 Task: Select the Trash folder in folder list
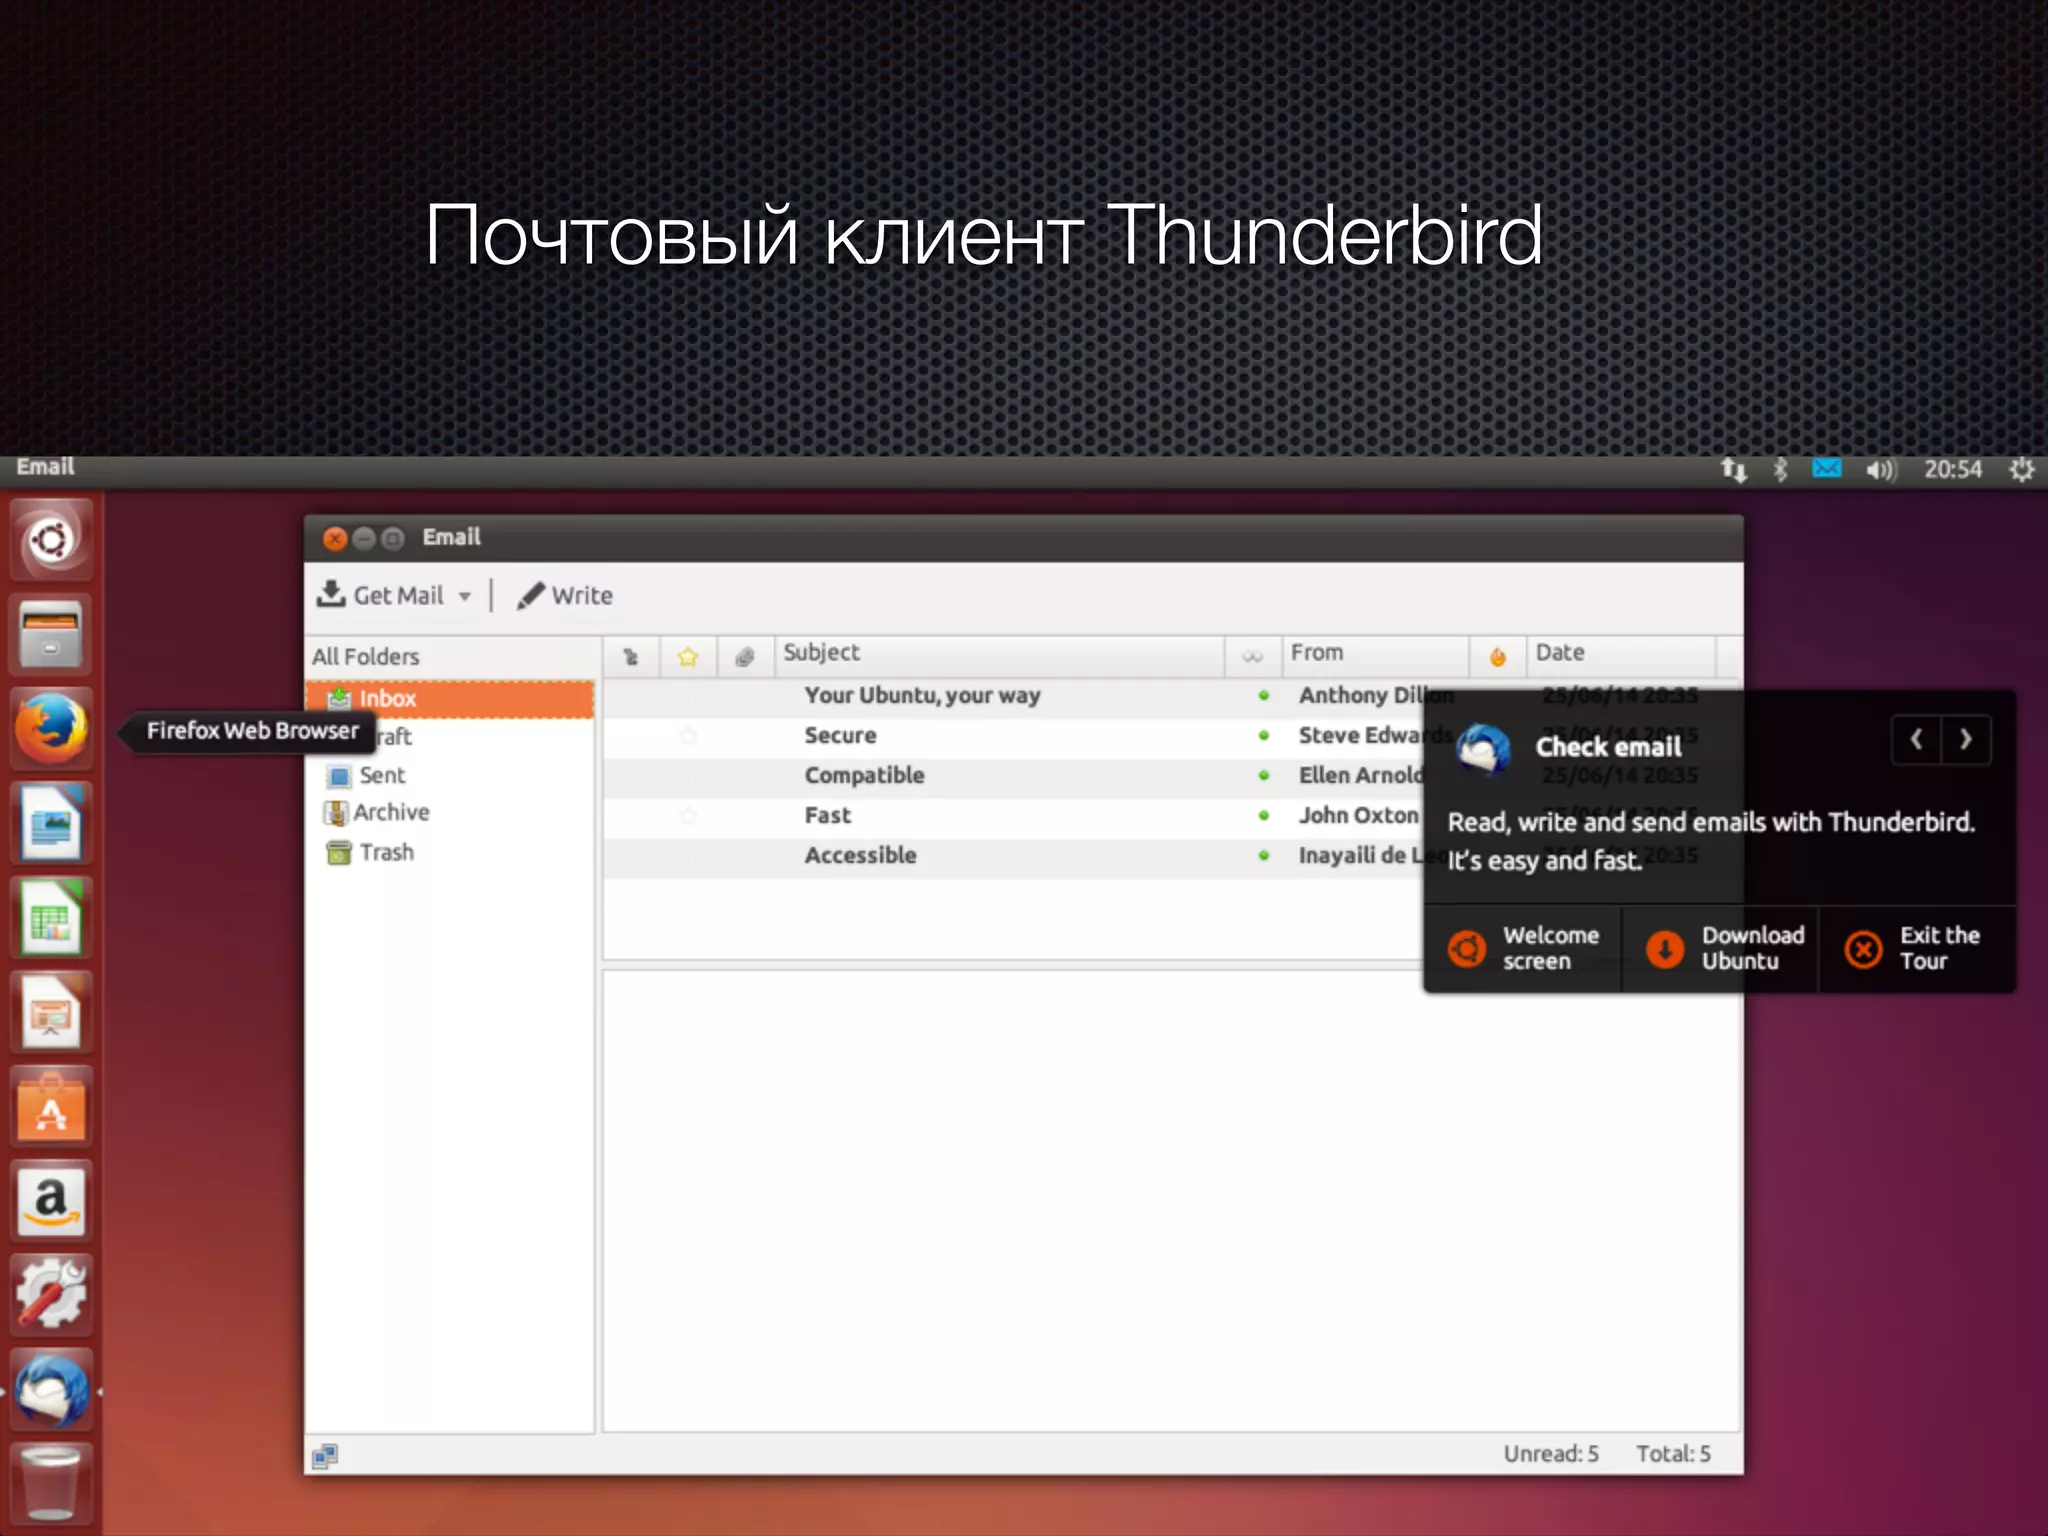point(370,853)
